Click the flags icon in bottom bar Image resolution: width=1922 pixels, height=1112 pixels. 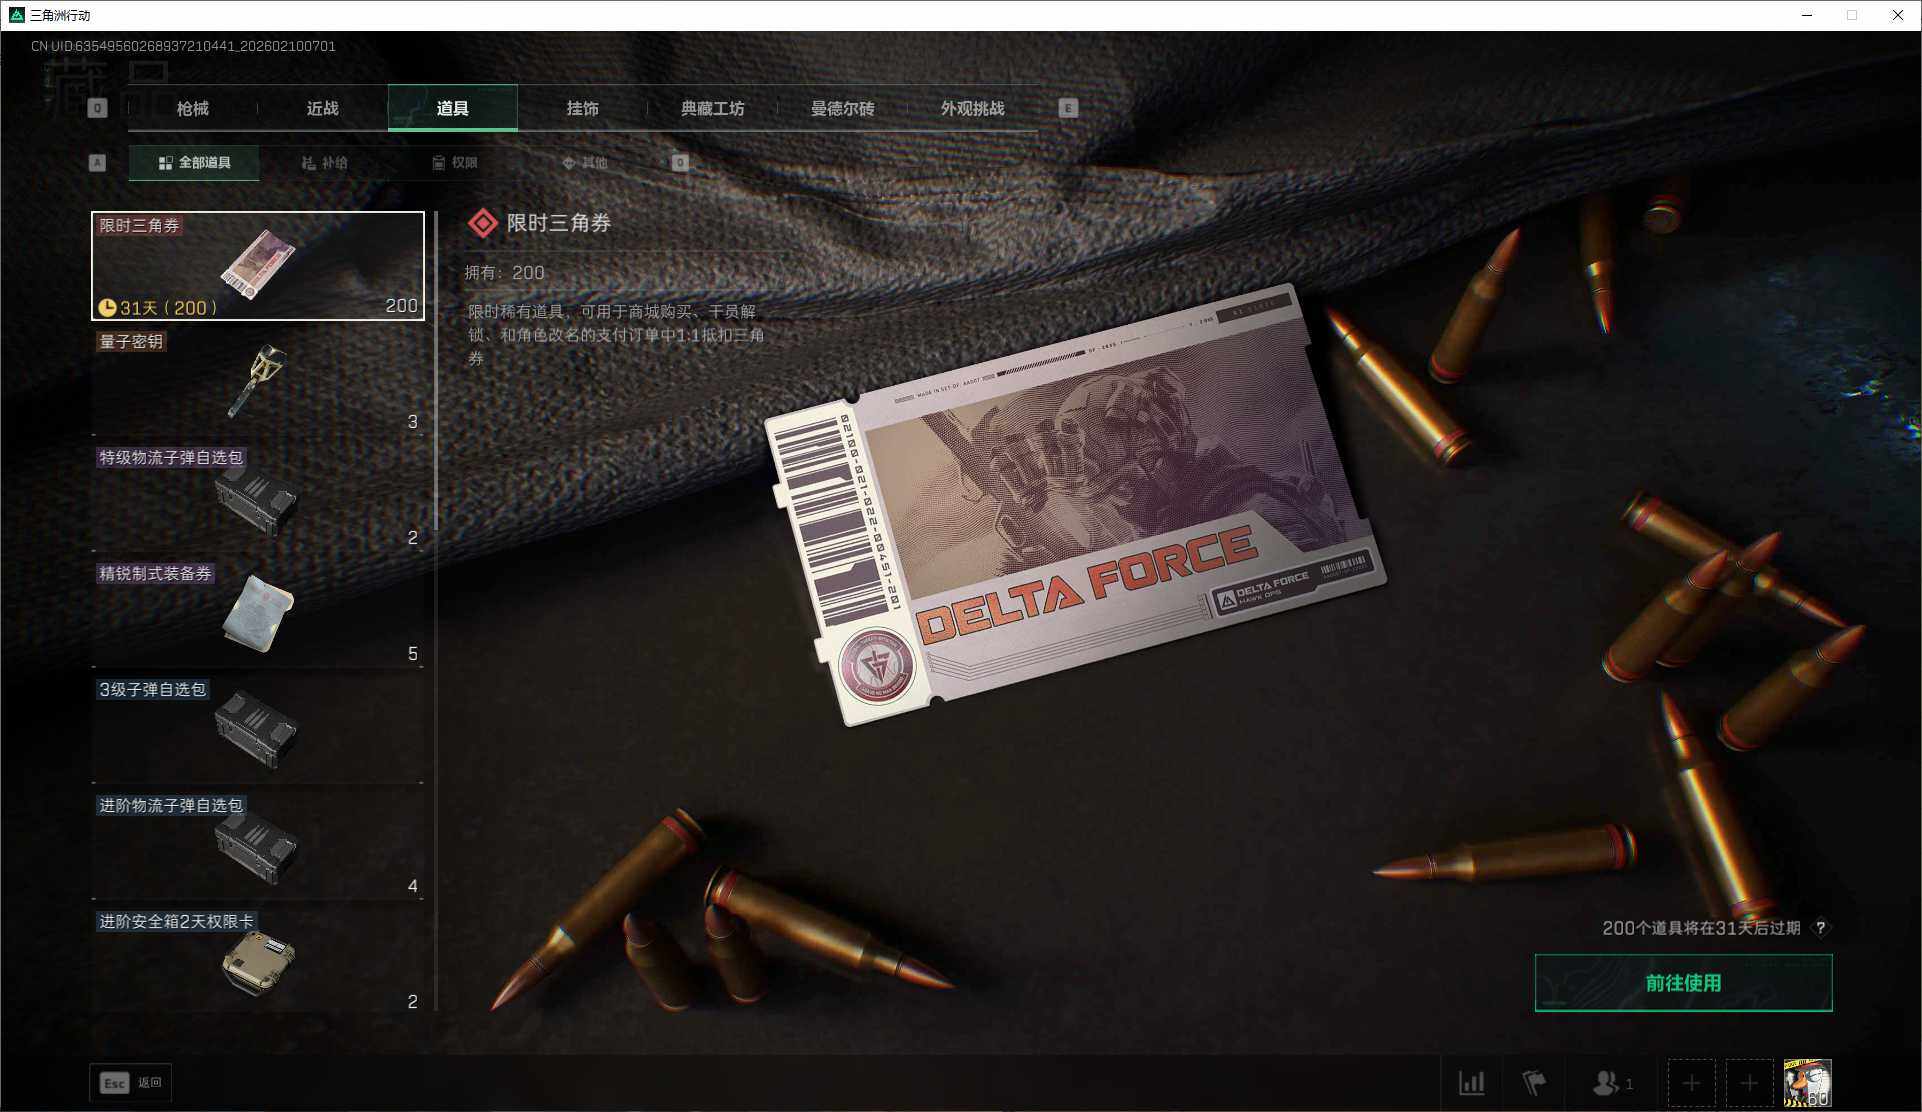point(1533,1082)
